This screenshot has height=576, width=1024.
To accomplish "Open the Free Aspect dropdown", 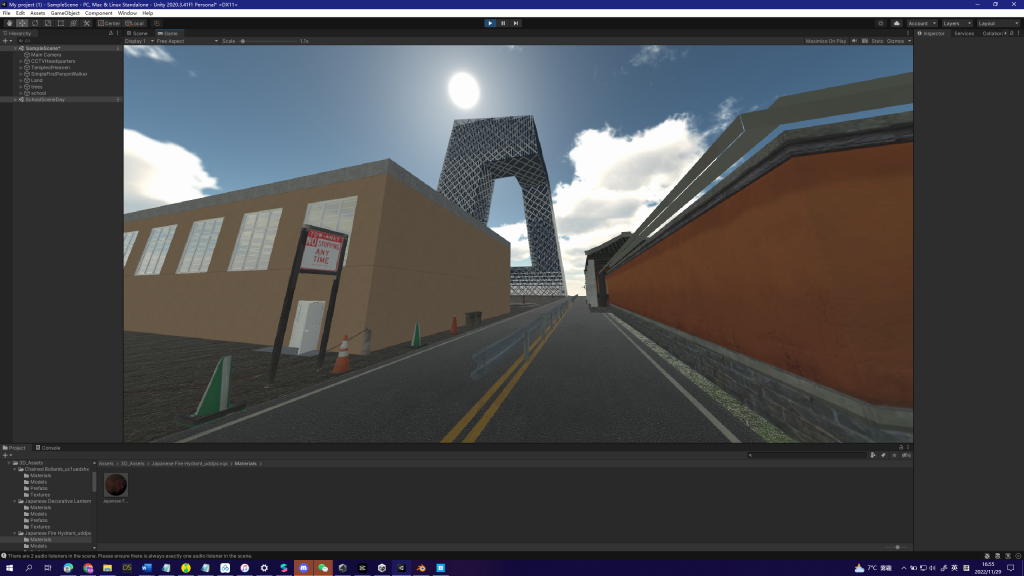I will pos(187,41).
